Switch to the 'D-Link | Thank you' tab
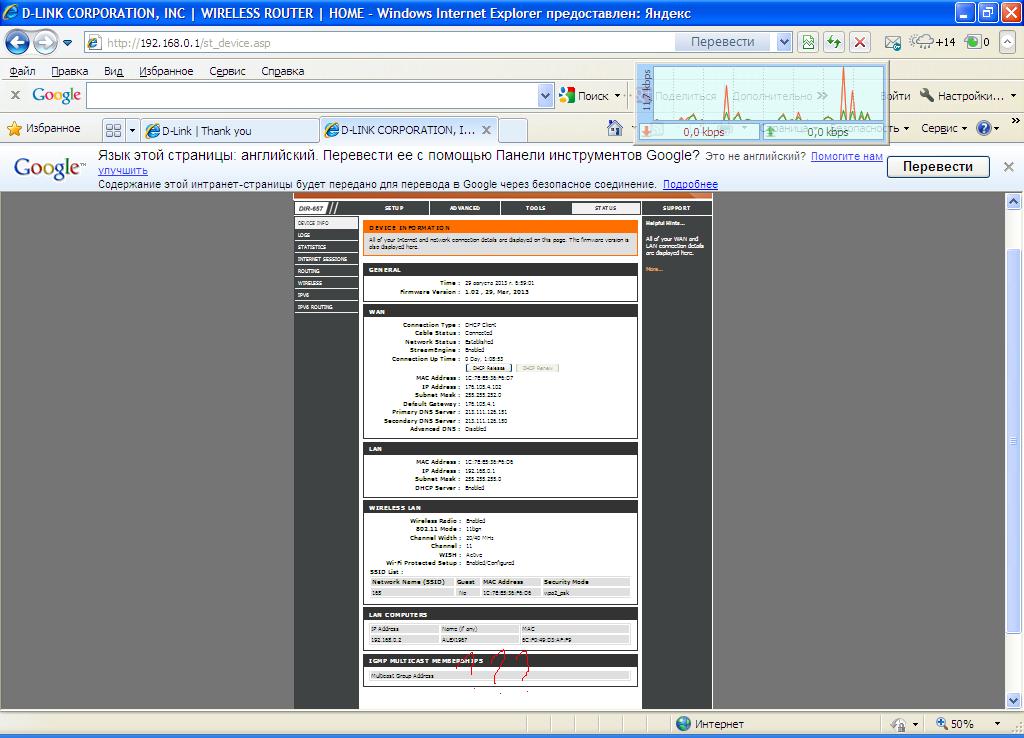The height and width of the screenshot is (738, 1024). (230, 130)
